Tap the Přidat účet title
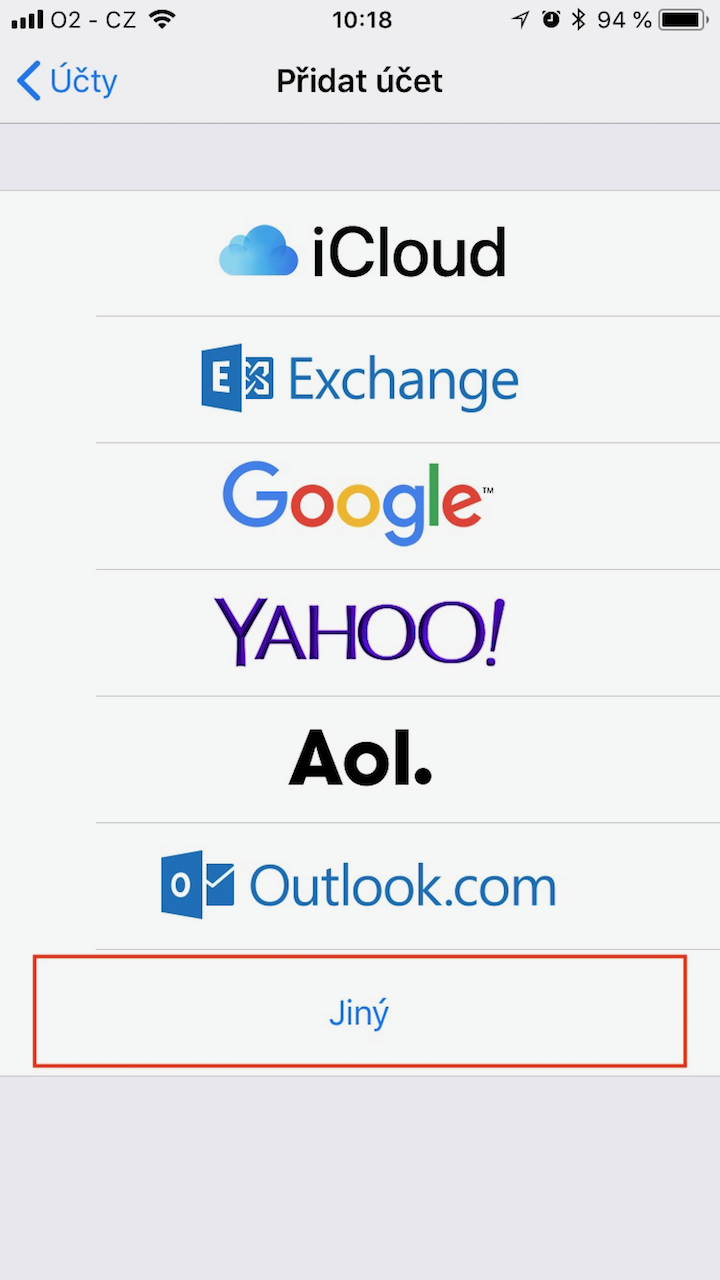This screenshot has width=720, height=1280. point(360,81)
